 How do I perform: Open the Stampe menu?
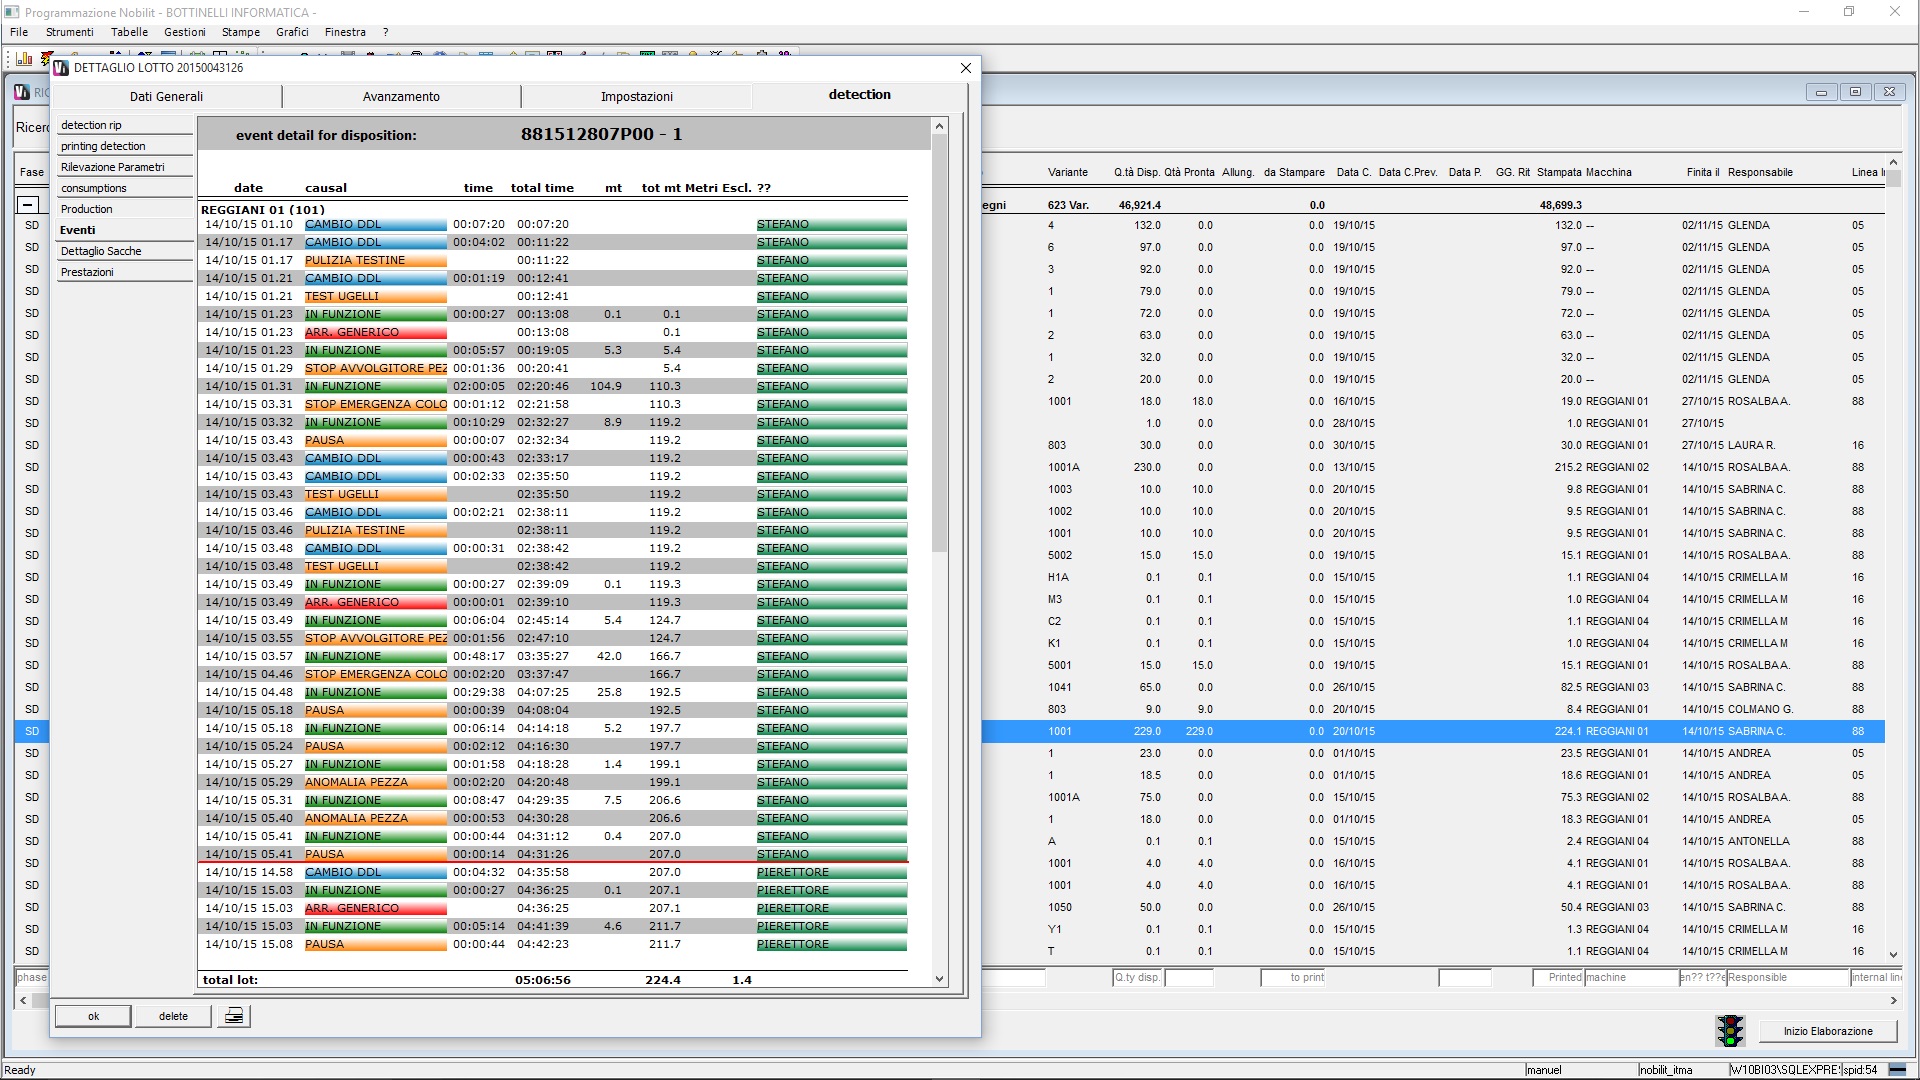click(241, 32)
